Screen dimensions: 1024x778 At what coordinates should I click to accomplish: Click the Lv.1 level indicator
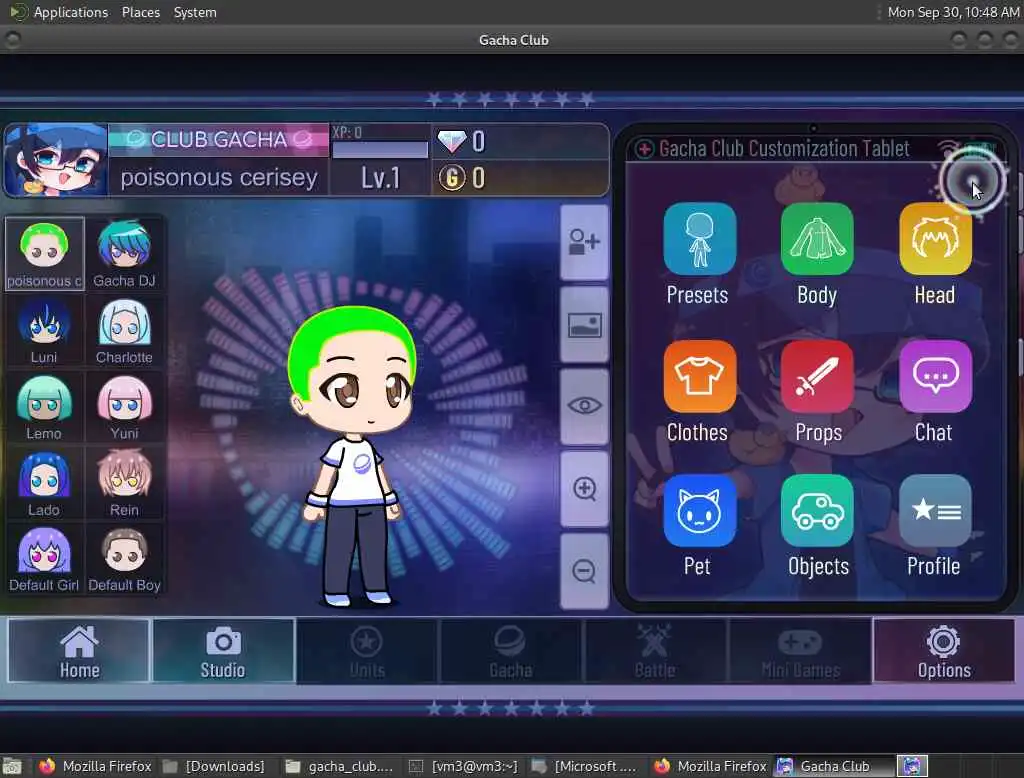click(x=380, y=178)
